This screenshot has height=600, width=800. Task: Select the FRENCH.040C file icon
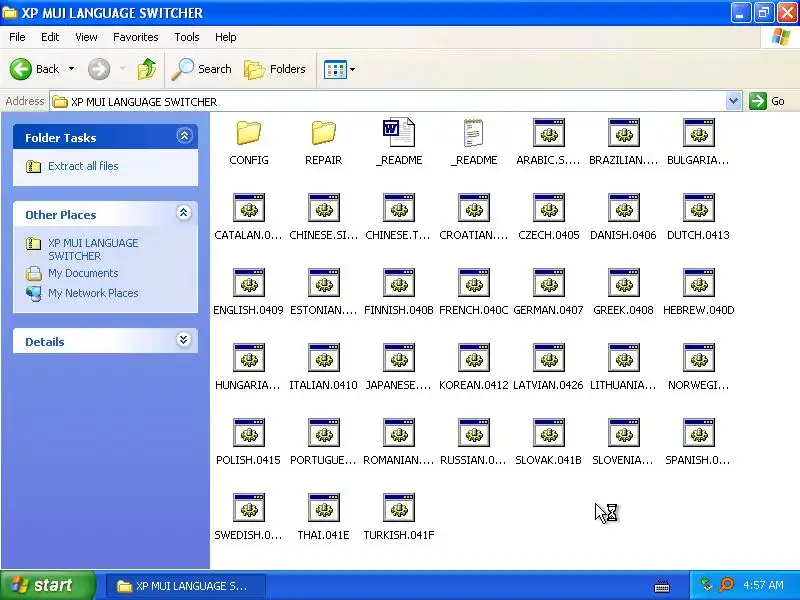tap(473, 283)
